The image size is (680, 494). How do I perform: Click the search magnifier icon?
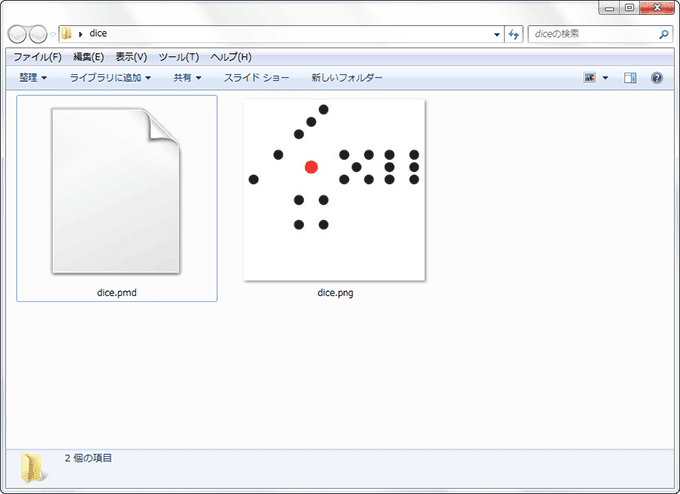pyautogui.click(x=664, y=34)
